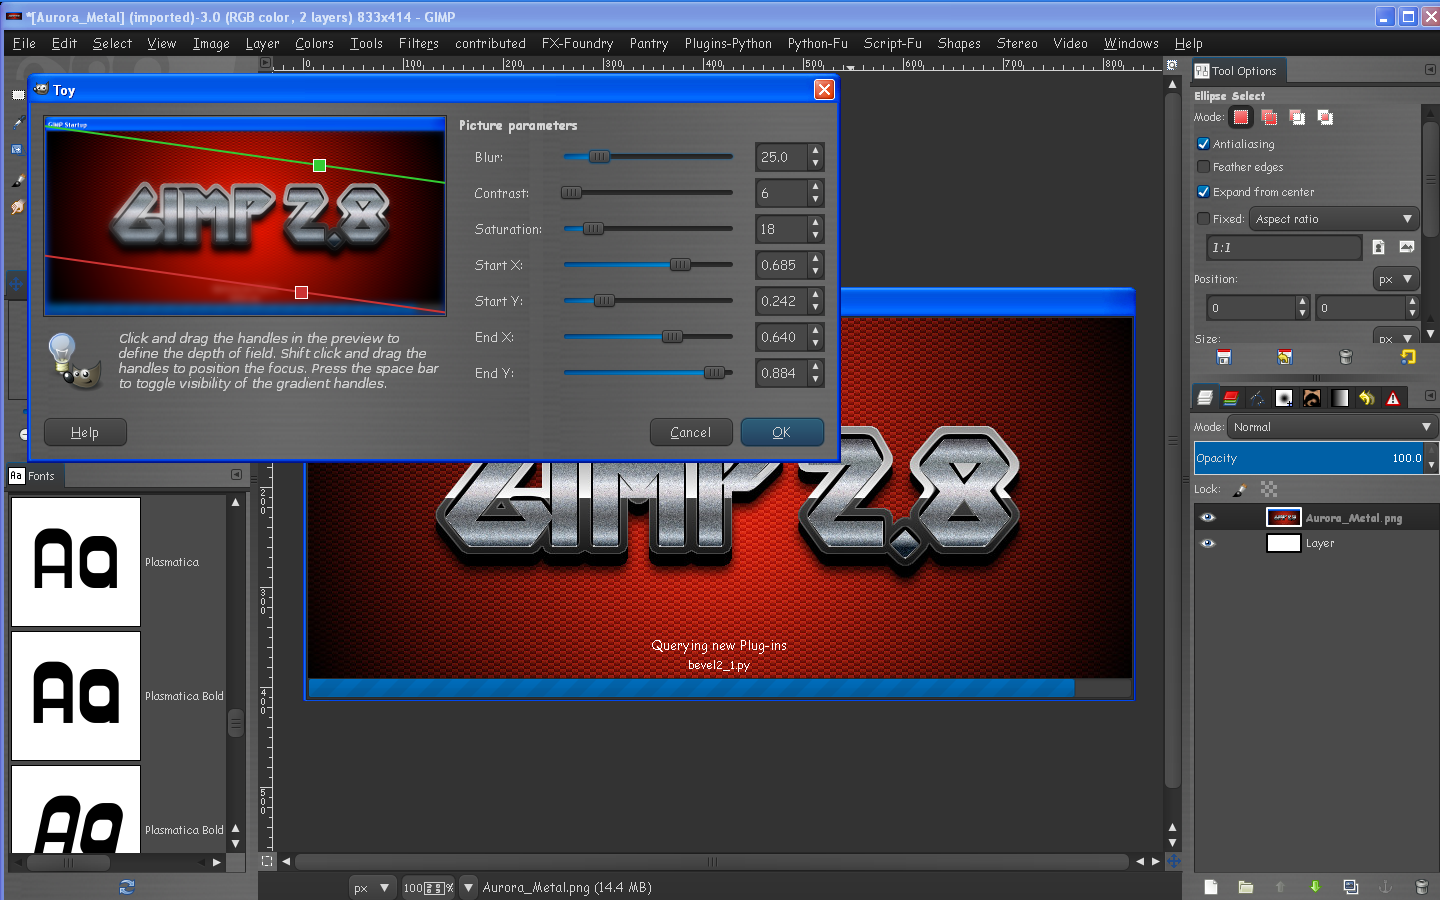The width and height of the screenshot is (1440, 900).
Task: Adjust the Blur slider
Action: coord(648,157)
